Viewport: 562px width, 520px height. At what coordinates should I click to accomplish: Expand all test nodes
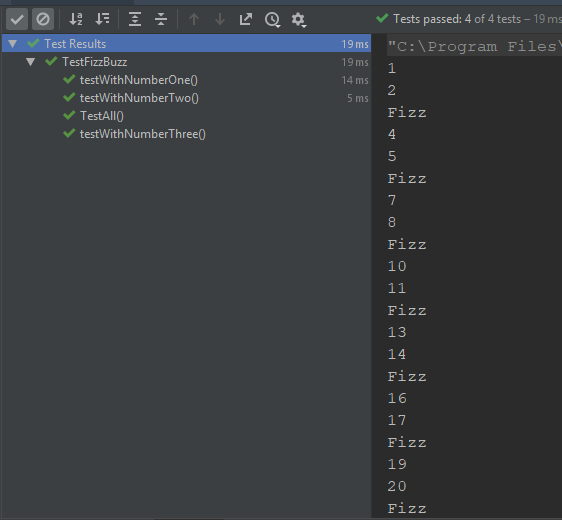tap(135, 19)
